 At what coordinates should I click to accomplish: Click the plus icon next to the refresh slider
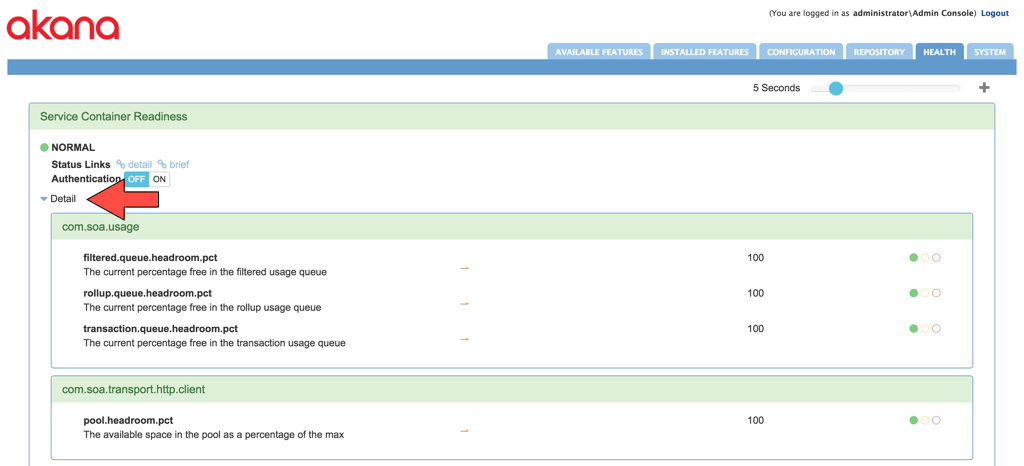[x=984, y=88]
